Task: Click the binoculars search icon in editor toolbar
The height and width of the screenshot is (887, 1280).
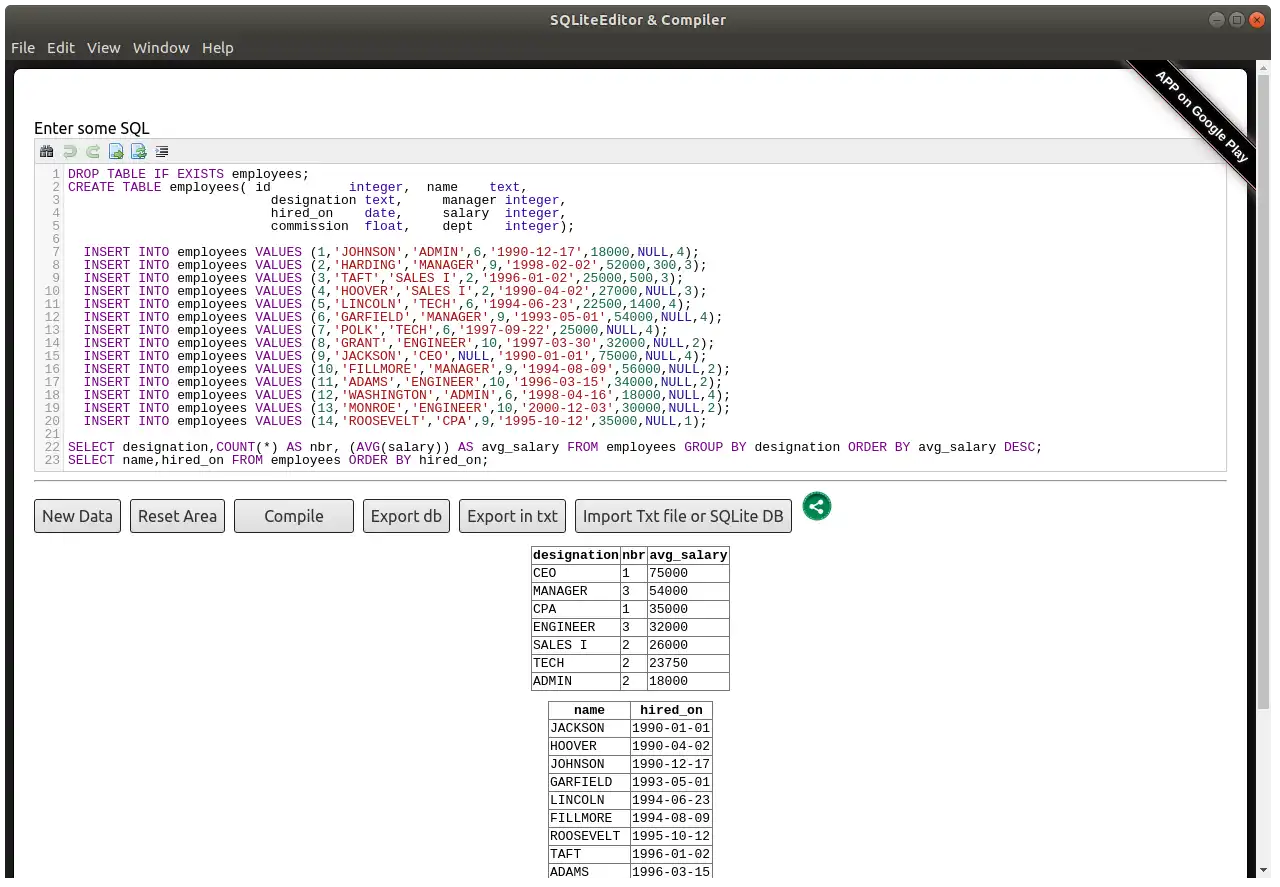Action: [46, 152]
